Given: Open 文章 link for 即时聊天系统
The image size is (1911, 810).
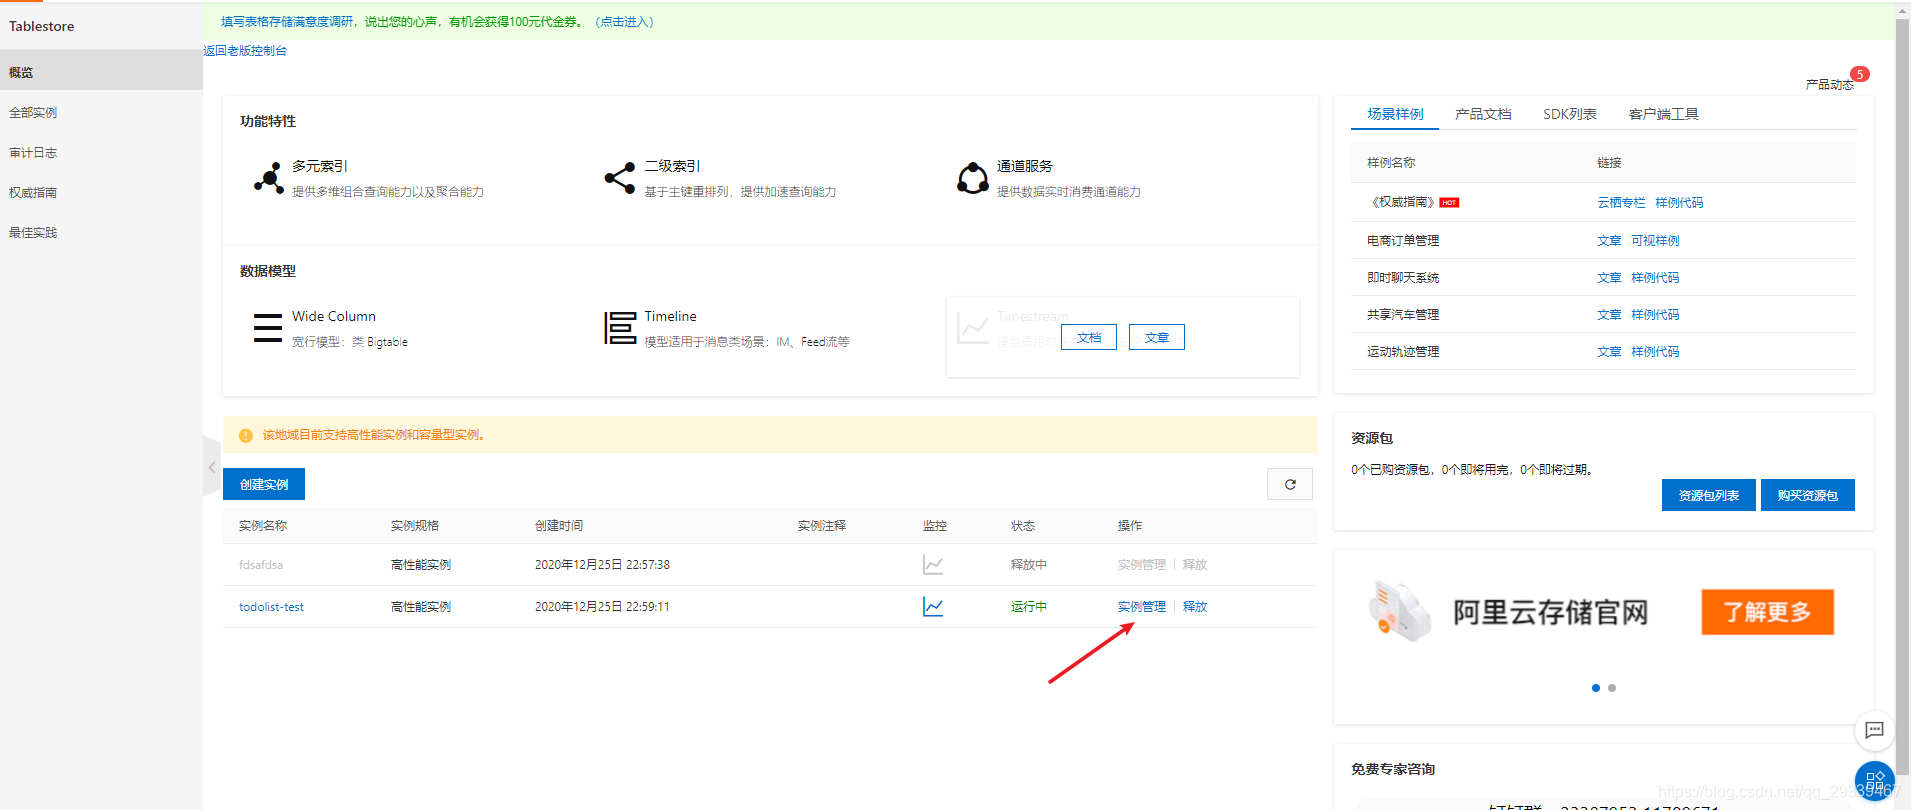Looking at the screenshot, I should point(1609,277).
